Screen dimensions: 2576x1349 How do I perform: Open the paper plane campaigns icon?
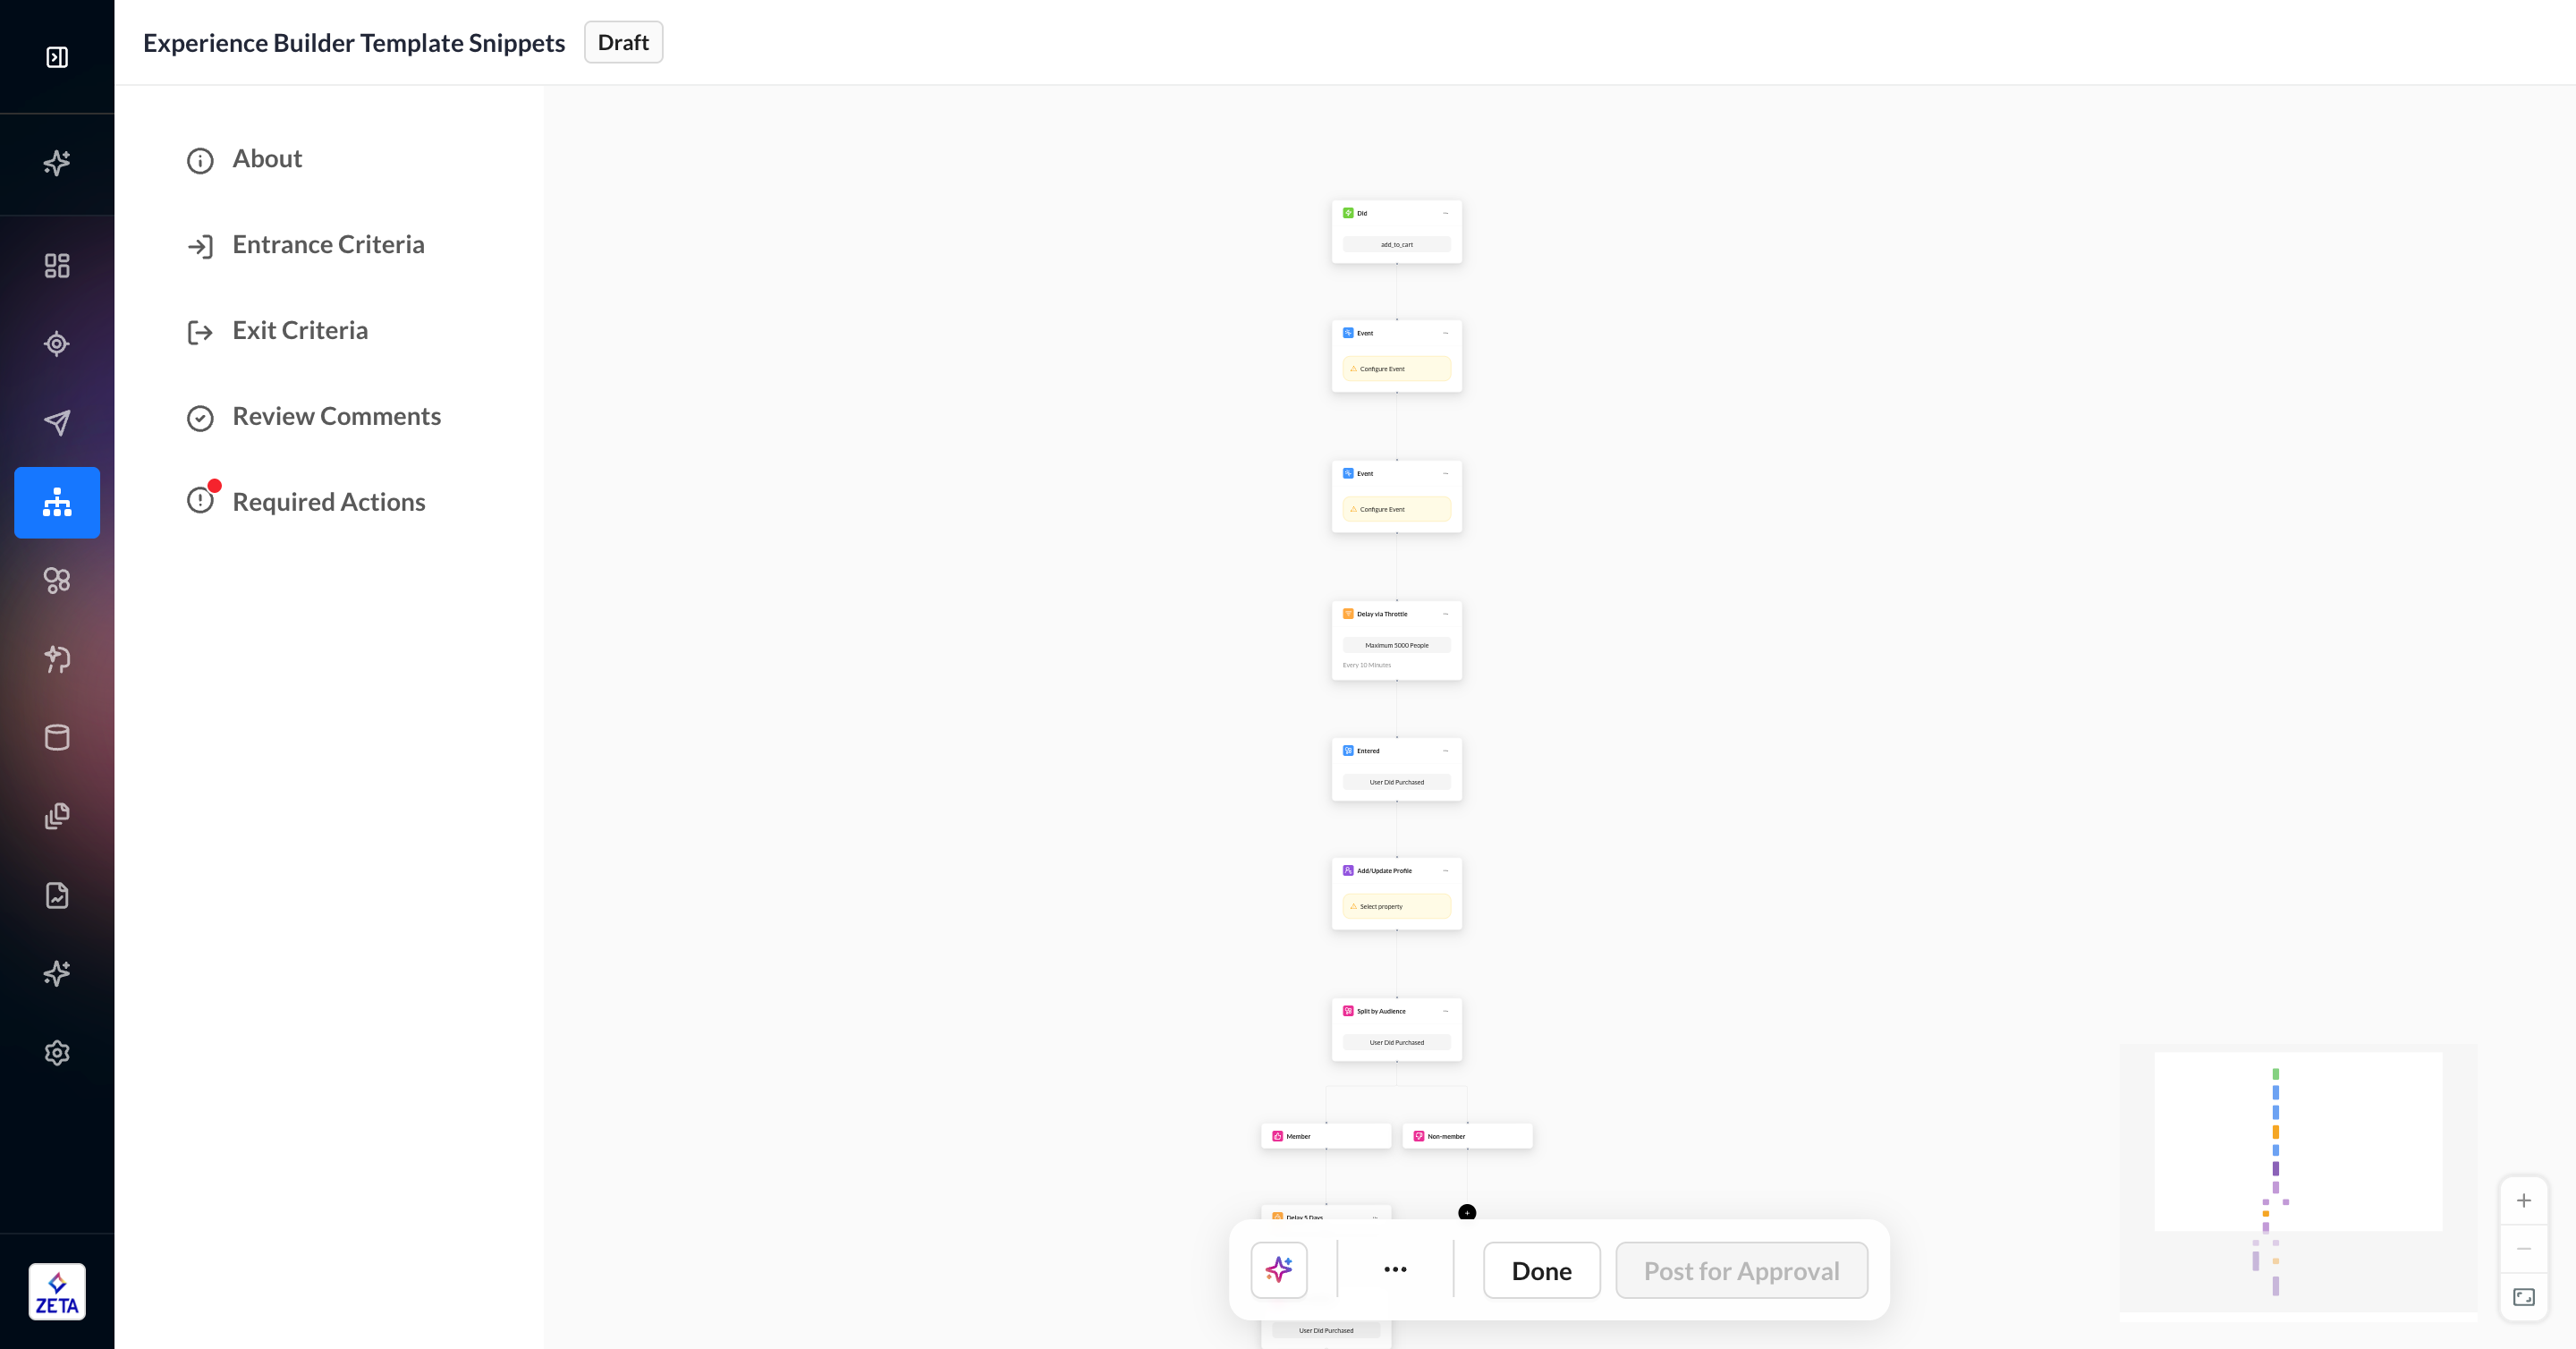(x=57, y=422)
